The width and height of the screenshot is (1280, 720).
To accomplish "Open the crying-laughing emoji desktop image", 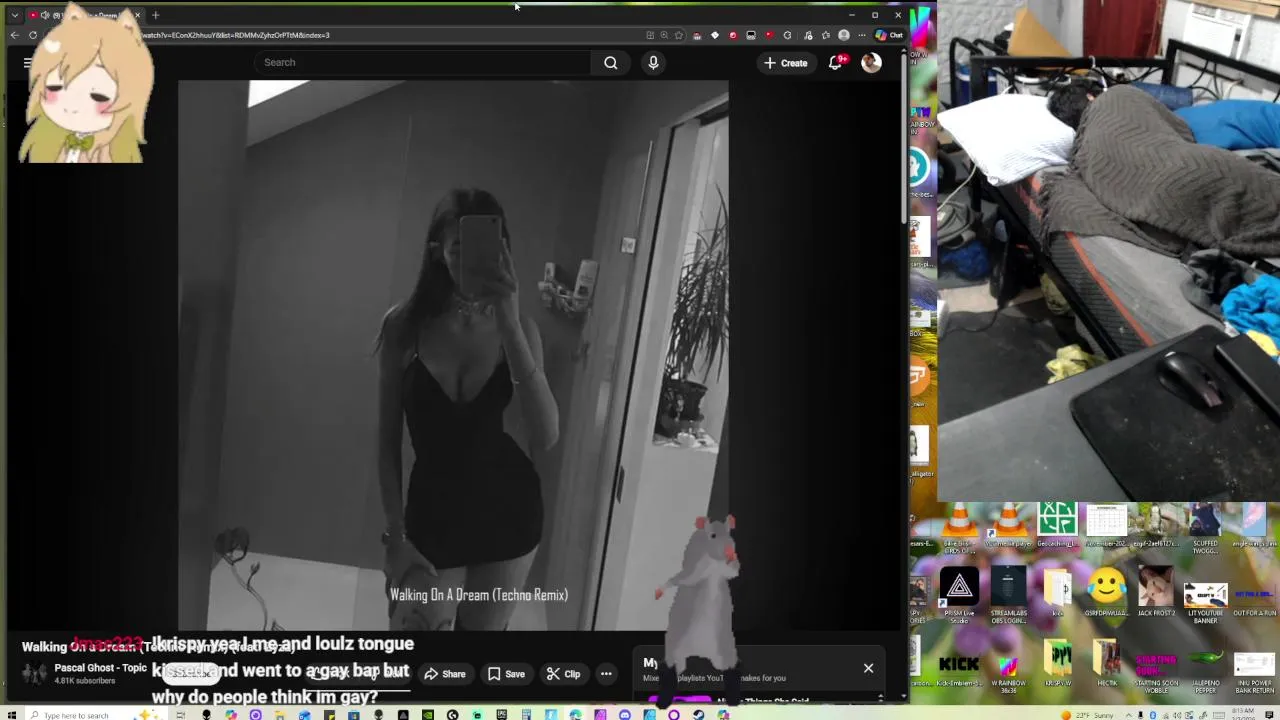I will (x=1106, y=592).
